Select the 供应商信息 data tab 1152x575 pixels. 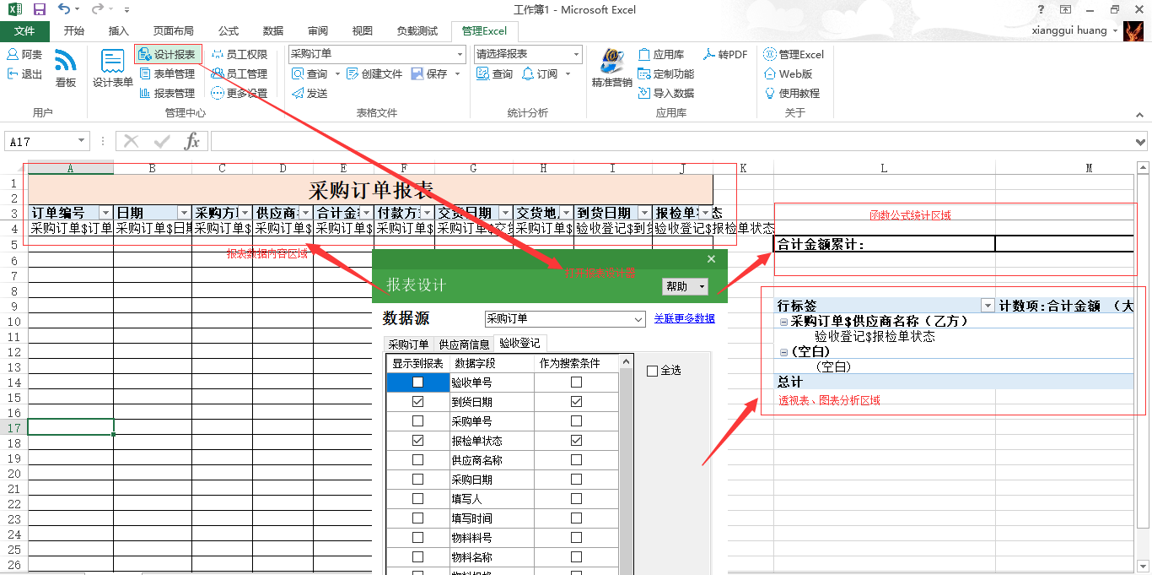point(464,344)
